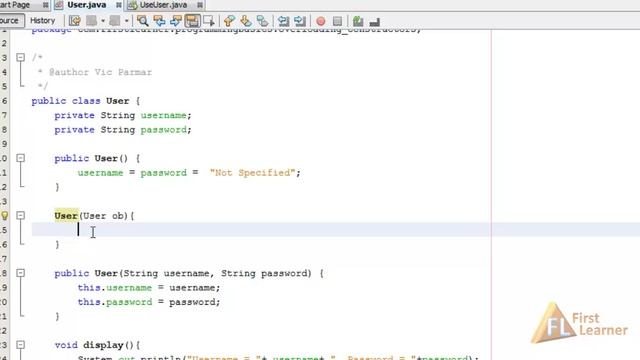Open the Start Page tab

pos(16,5)
